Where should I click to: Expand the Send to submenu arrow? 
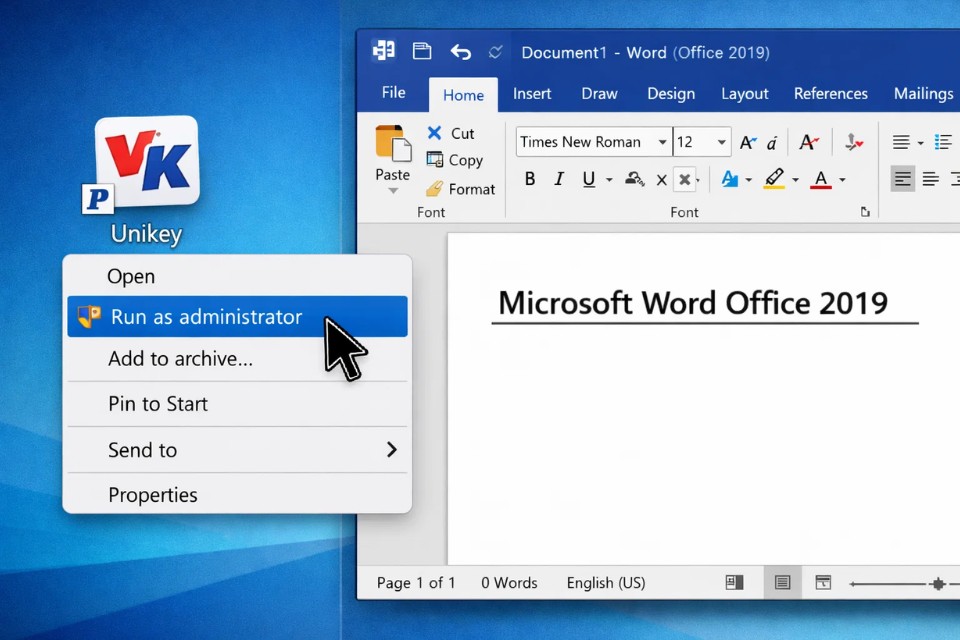pos(391,450)
